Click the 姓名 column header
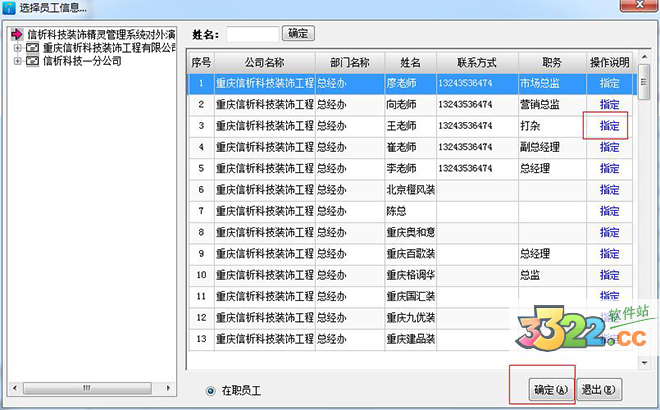Viewport: 660px width, 410px height. (x=410, y=63)
